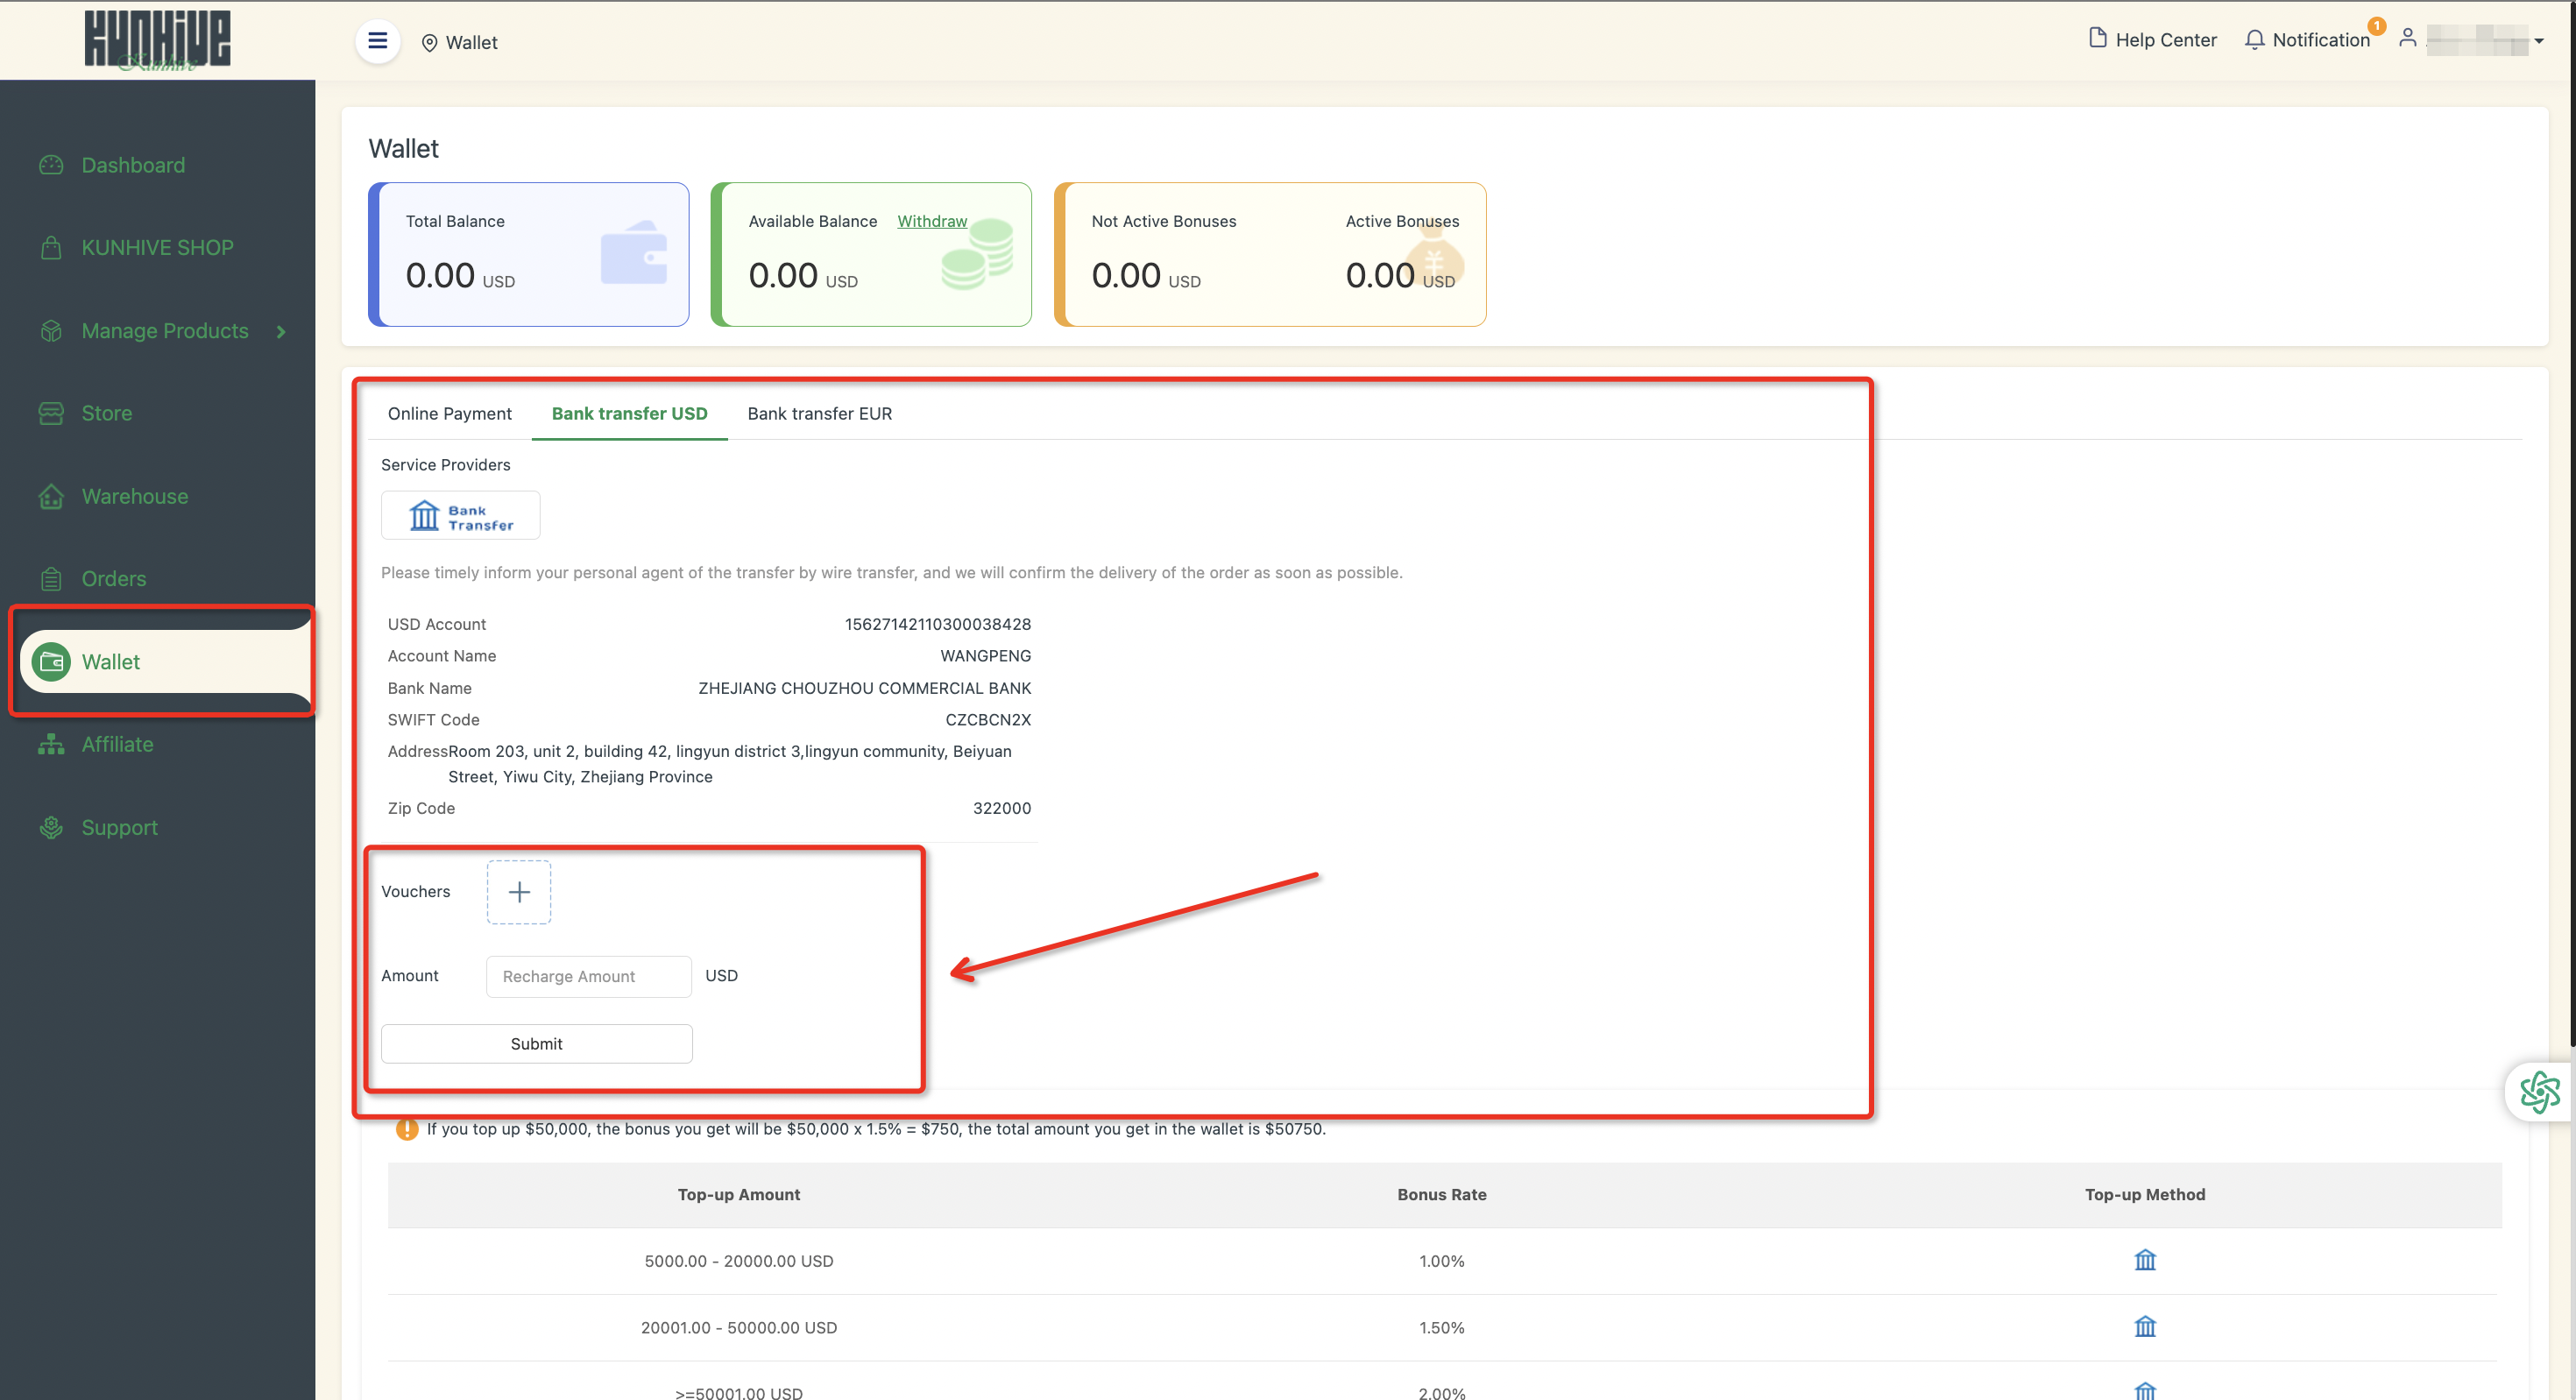2576x1400 pixels.
Task: Open the user account dropdown arrow
Action: click(2538, 41)
